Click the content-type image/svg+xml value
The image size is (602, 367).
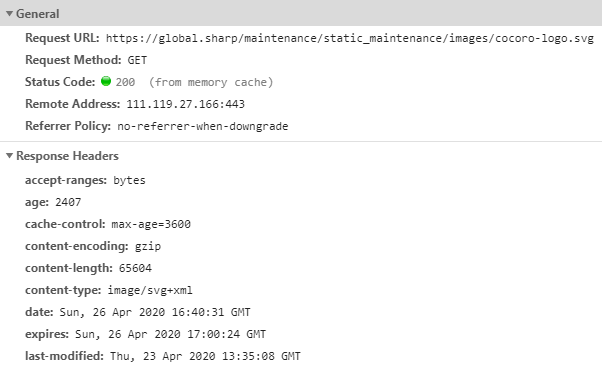click(150, 290)
